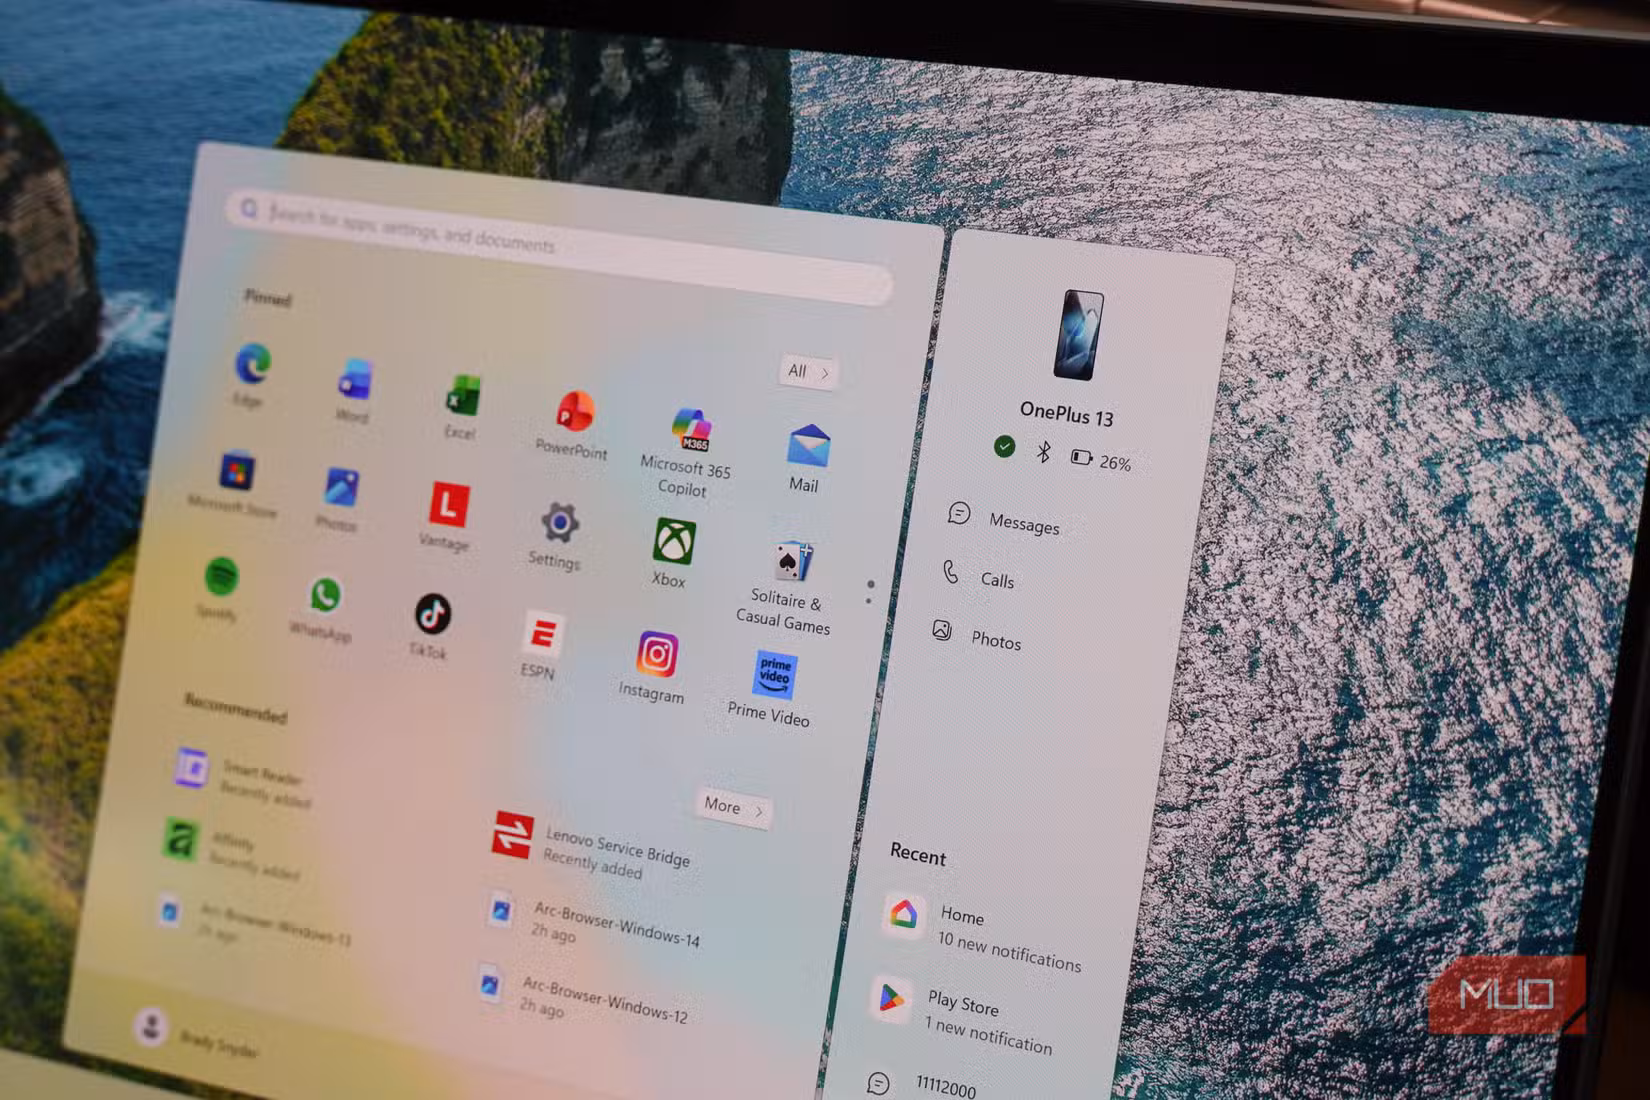
Task: Launch Prime Video
Action: (775, 676)
